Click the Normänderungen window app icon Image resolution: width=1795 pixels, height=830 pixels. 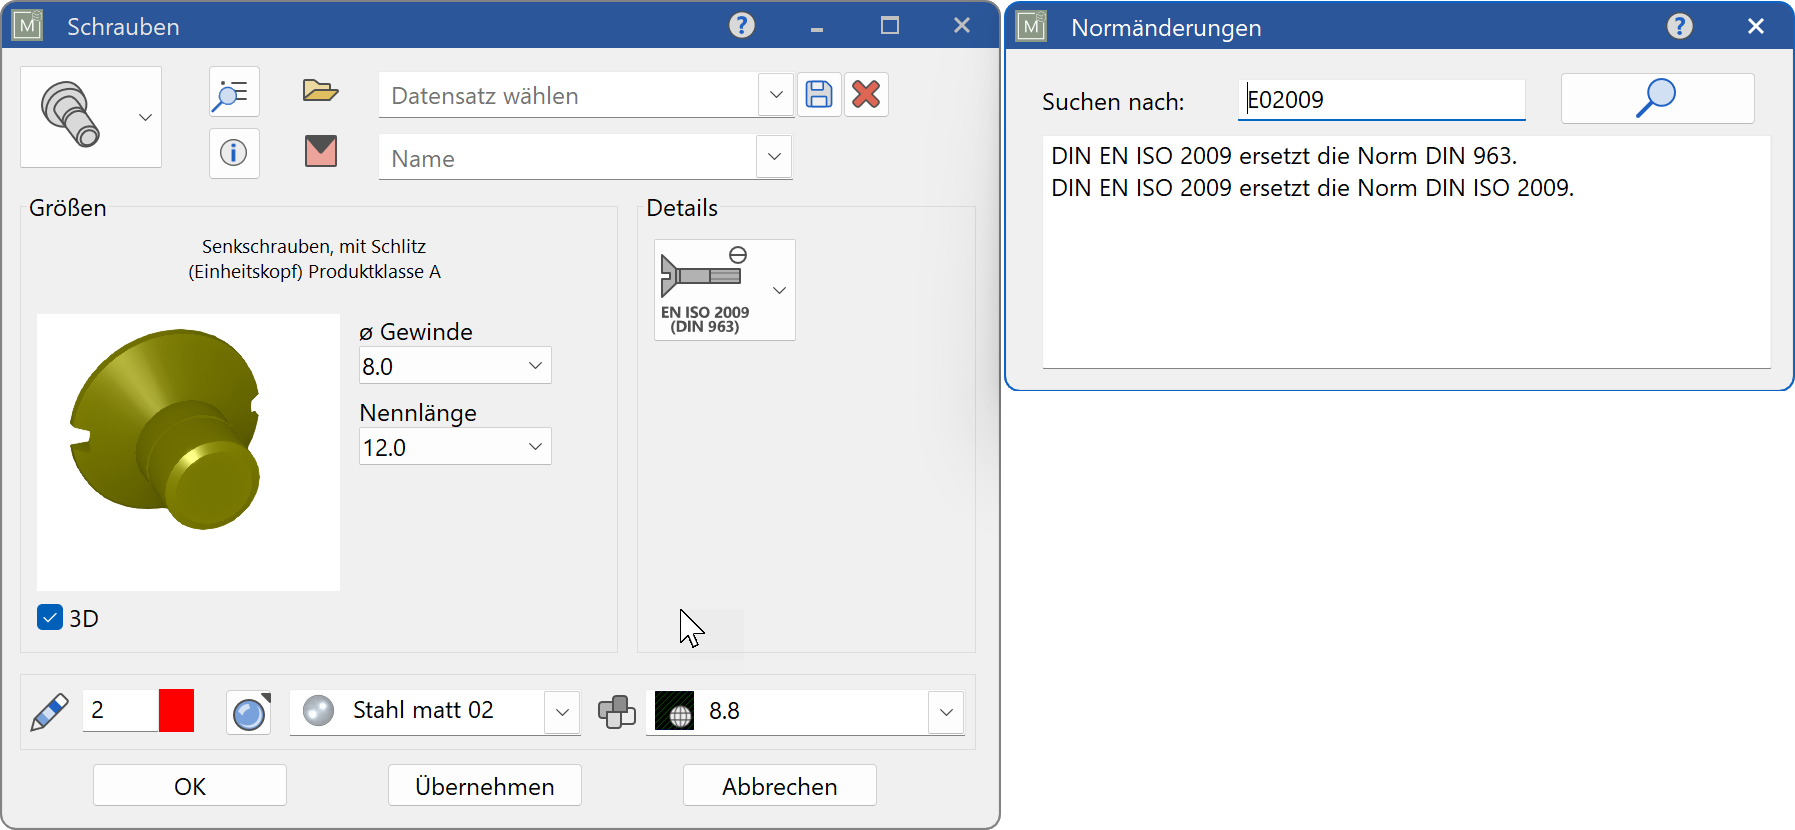point(1031,26)
